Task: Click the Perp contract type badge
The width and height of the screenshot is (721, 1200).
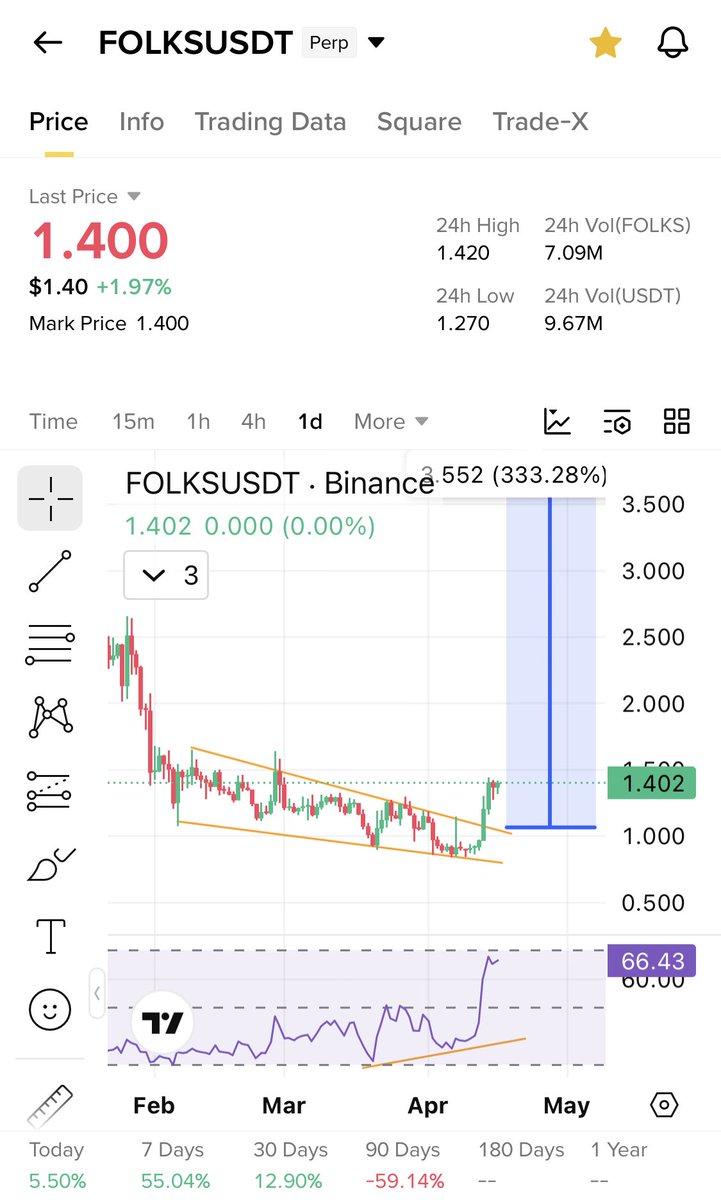Action: (x=329, y=44)
